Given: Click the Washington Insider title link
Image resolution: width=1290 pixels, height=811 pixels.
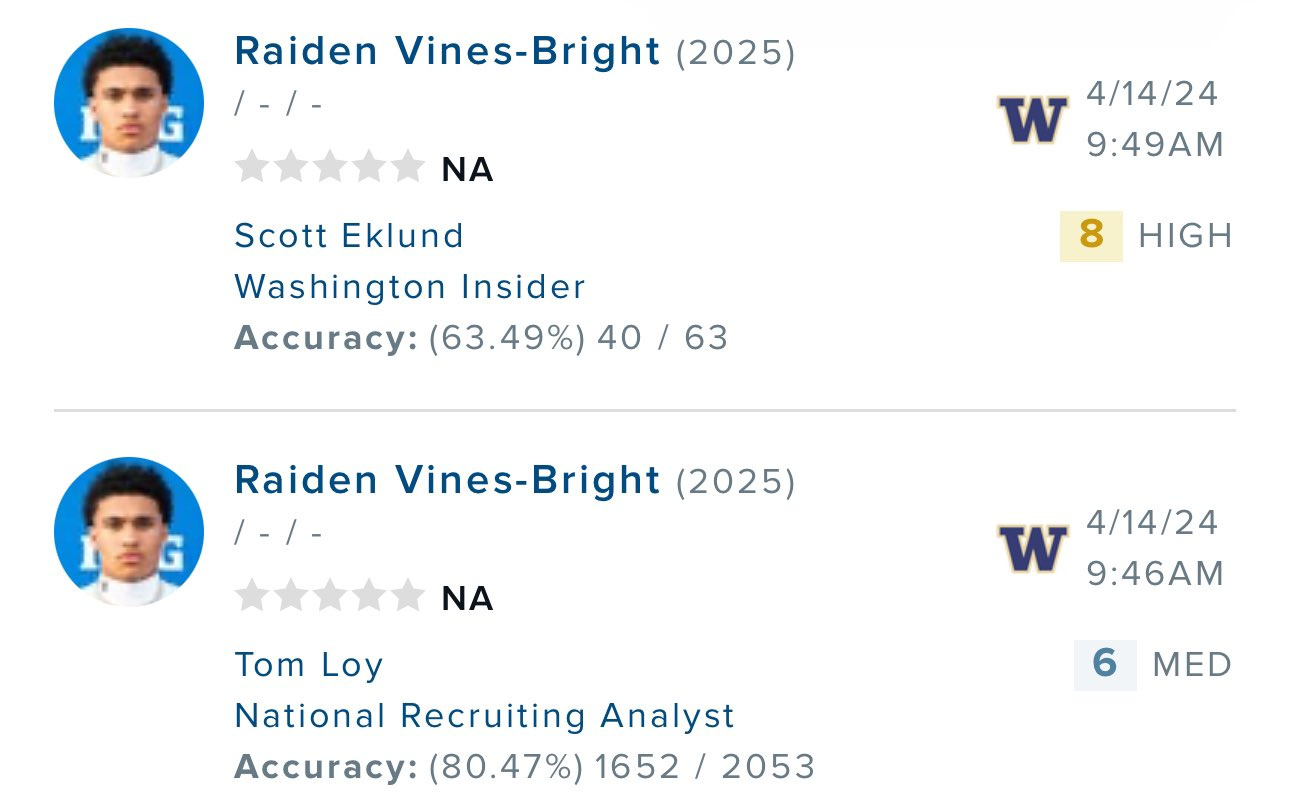Looking at the screenshot, I should 410,288.
